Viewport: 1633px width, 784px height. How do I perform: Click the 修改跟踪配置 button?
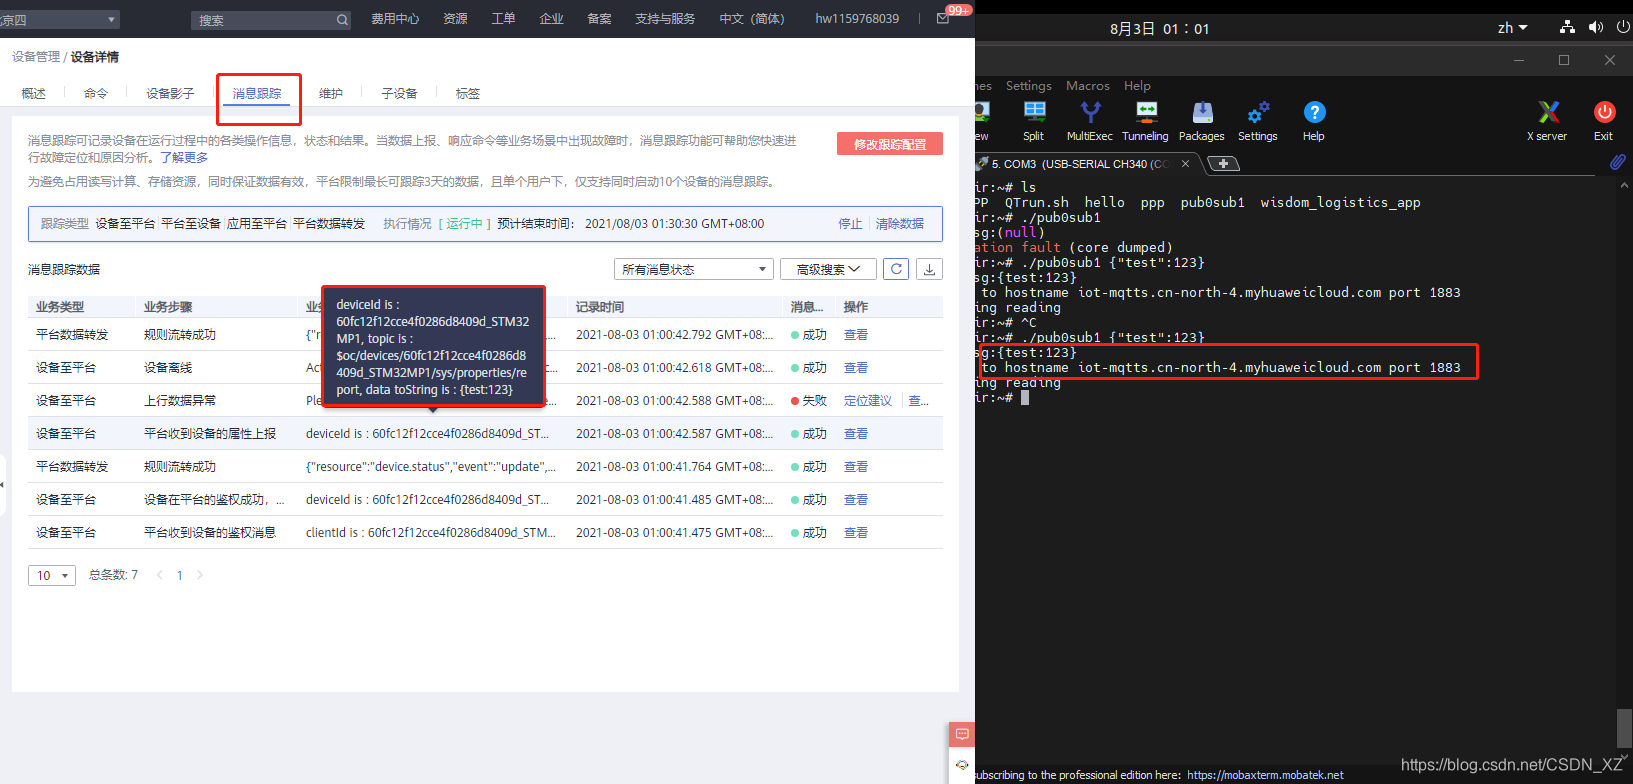pos(890,144)
